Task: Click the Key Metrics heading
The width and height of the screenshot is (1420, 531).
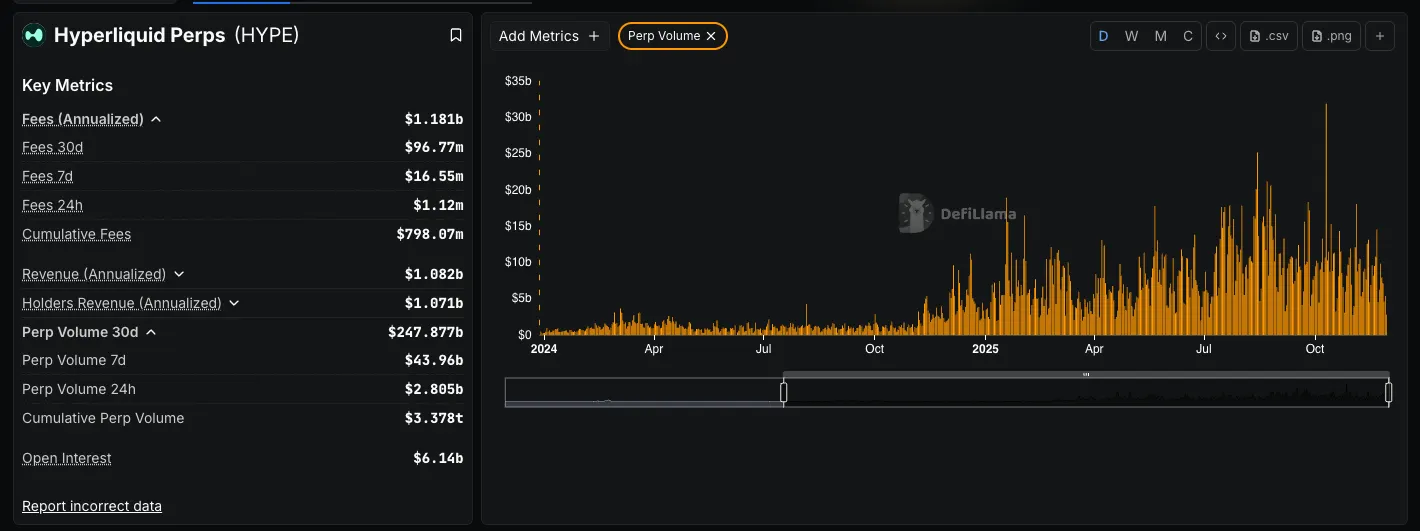Action: coord(67,85)
